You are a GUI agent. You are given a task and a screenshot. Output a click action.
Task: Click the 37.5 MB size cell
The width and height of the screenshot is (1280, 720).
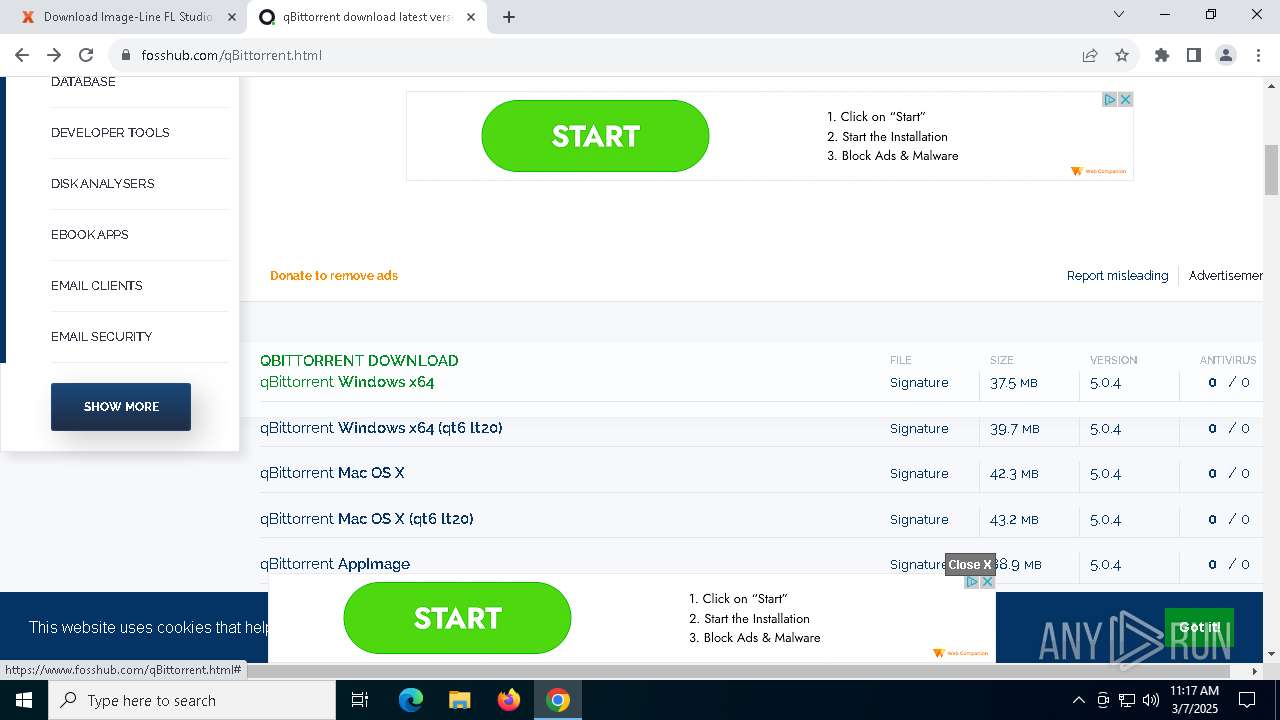click(x=1014, y=383)
